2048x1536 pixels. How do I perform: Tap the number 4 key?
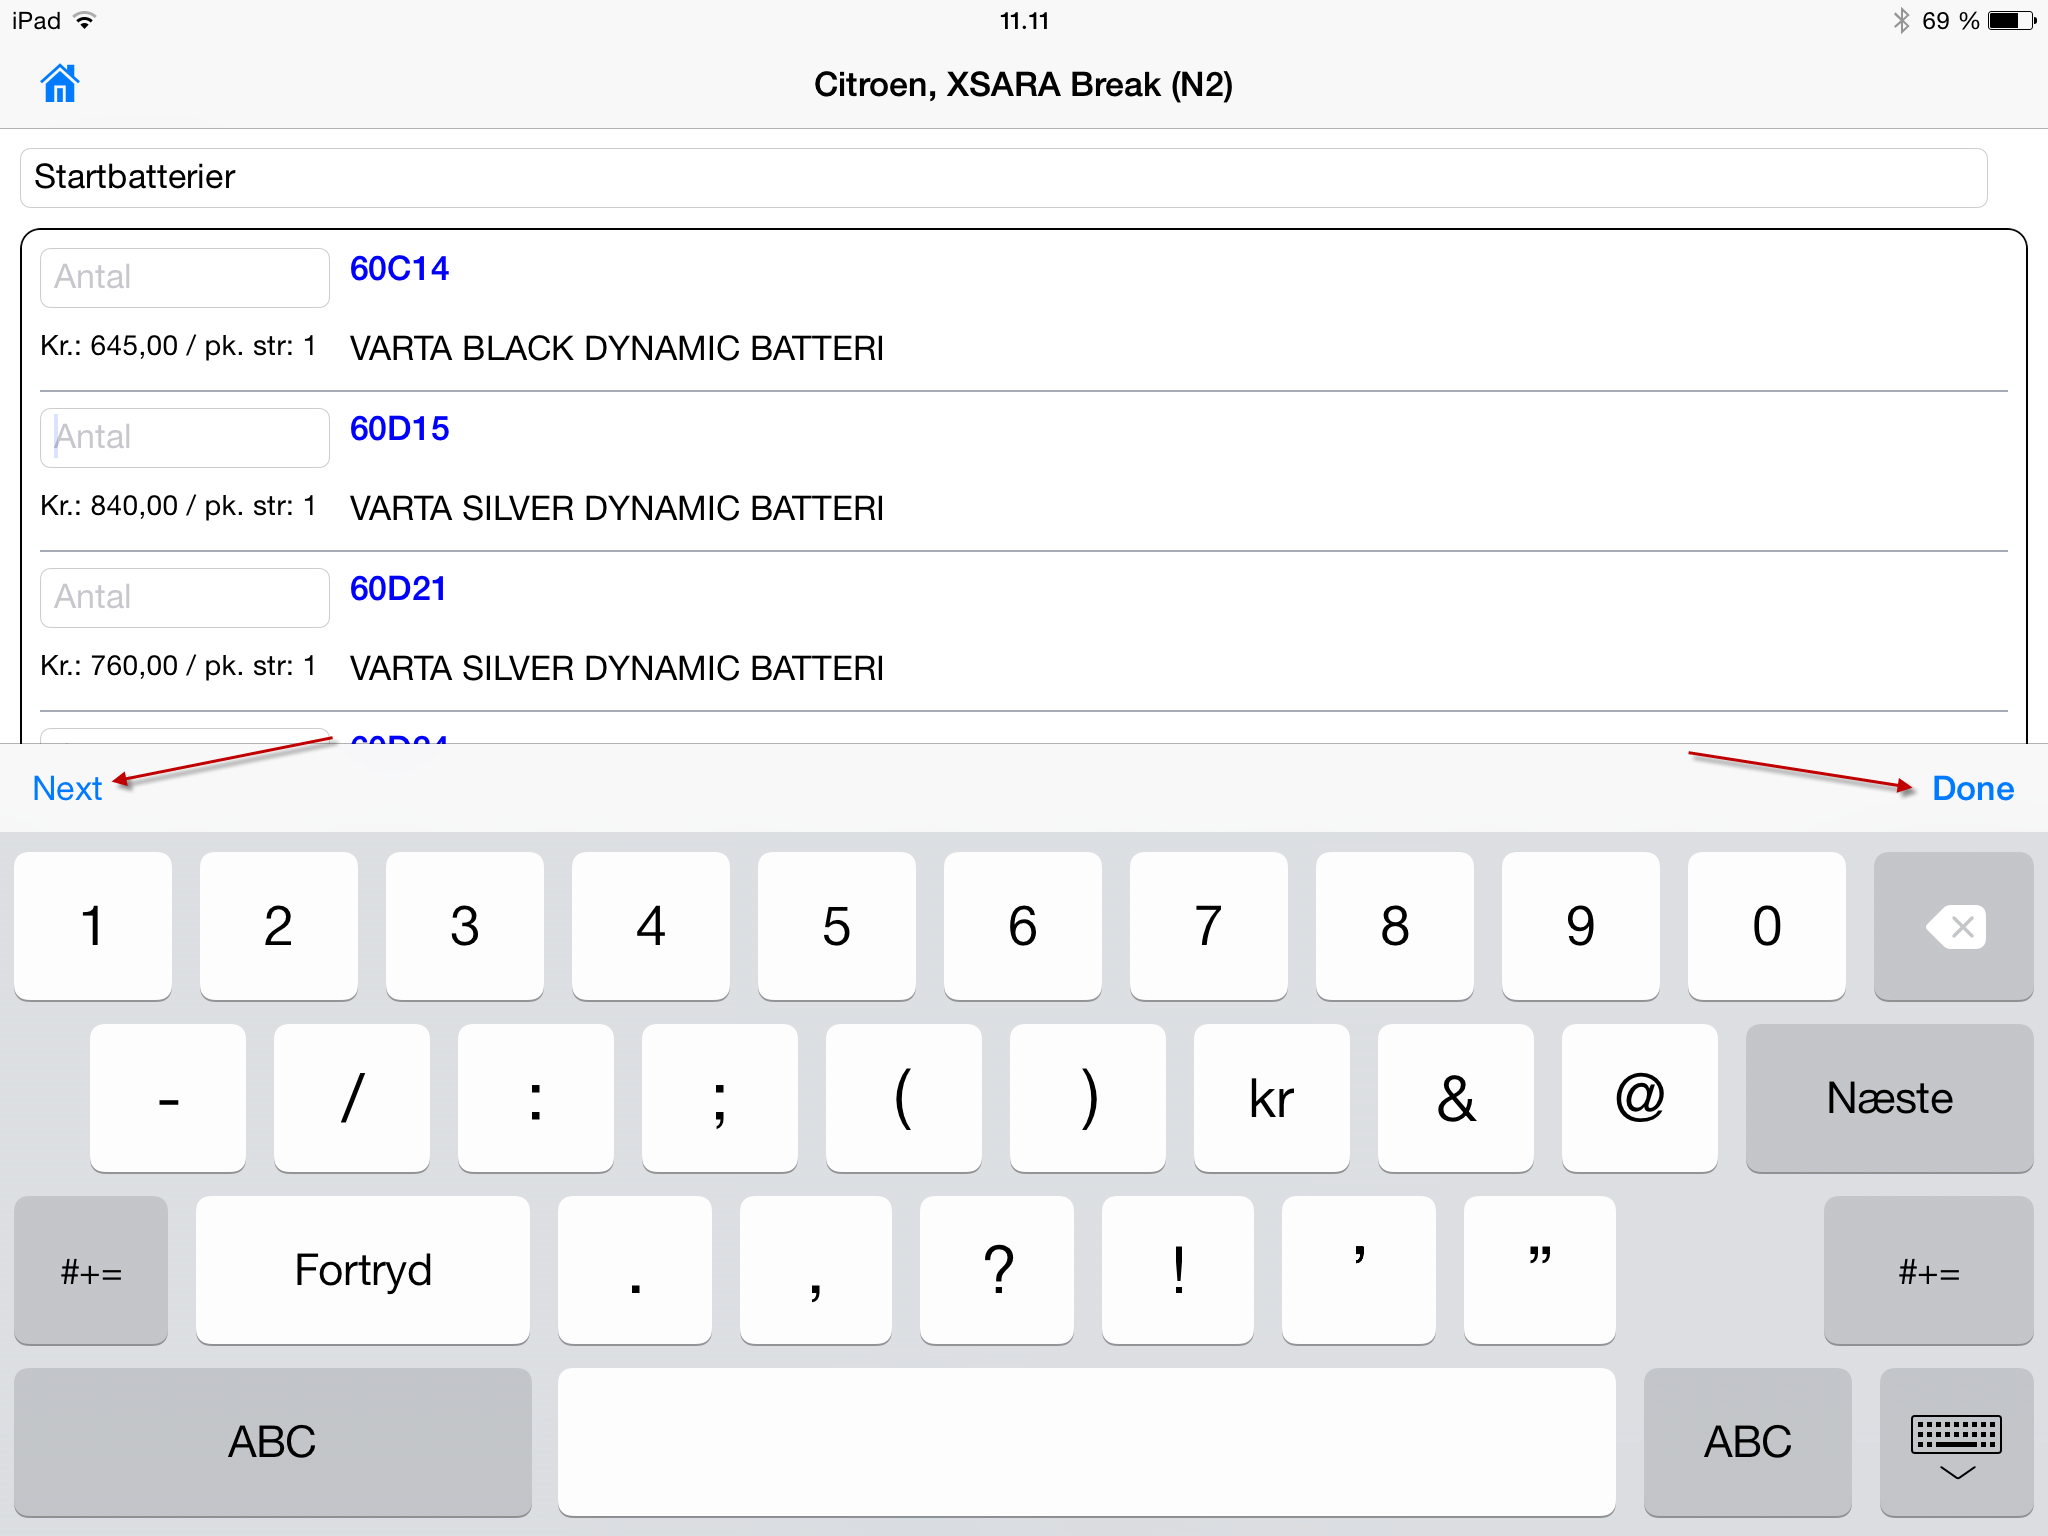coord(651,926)
